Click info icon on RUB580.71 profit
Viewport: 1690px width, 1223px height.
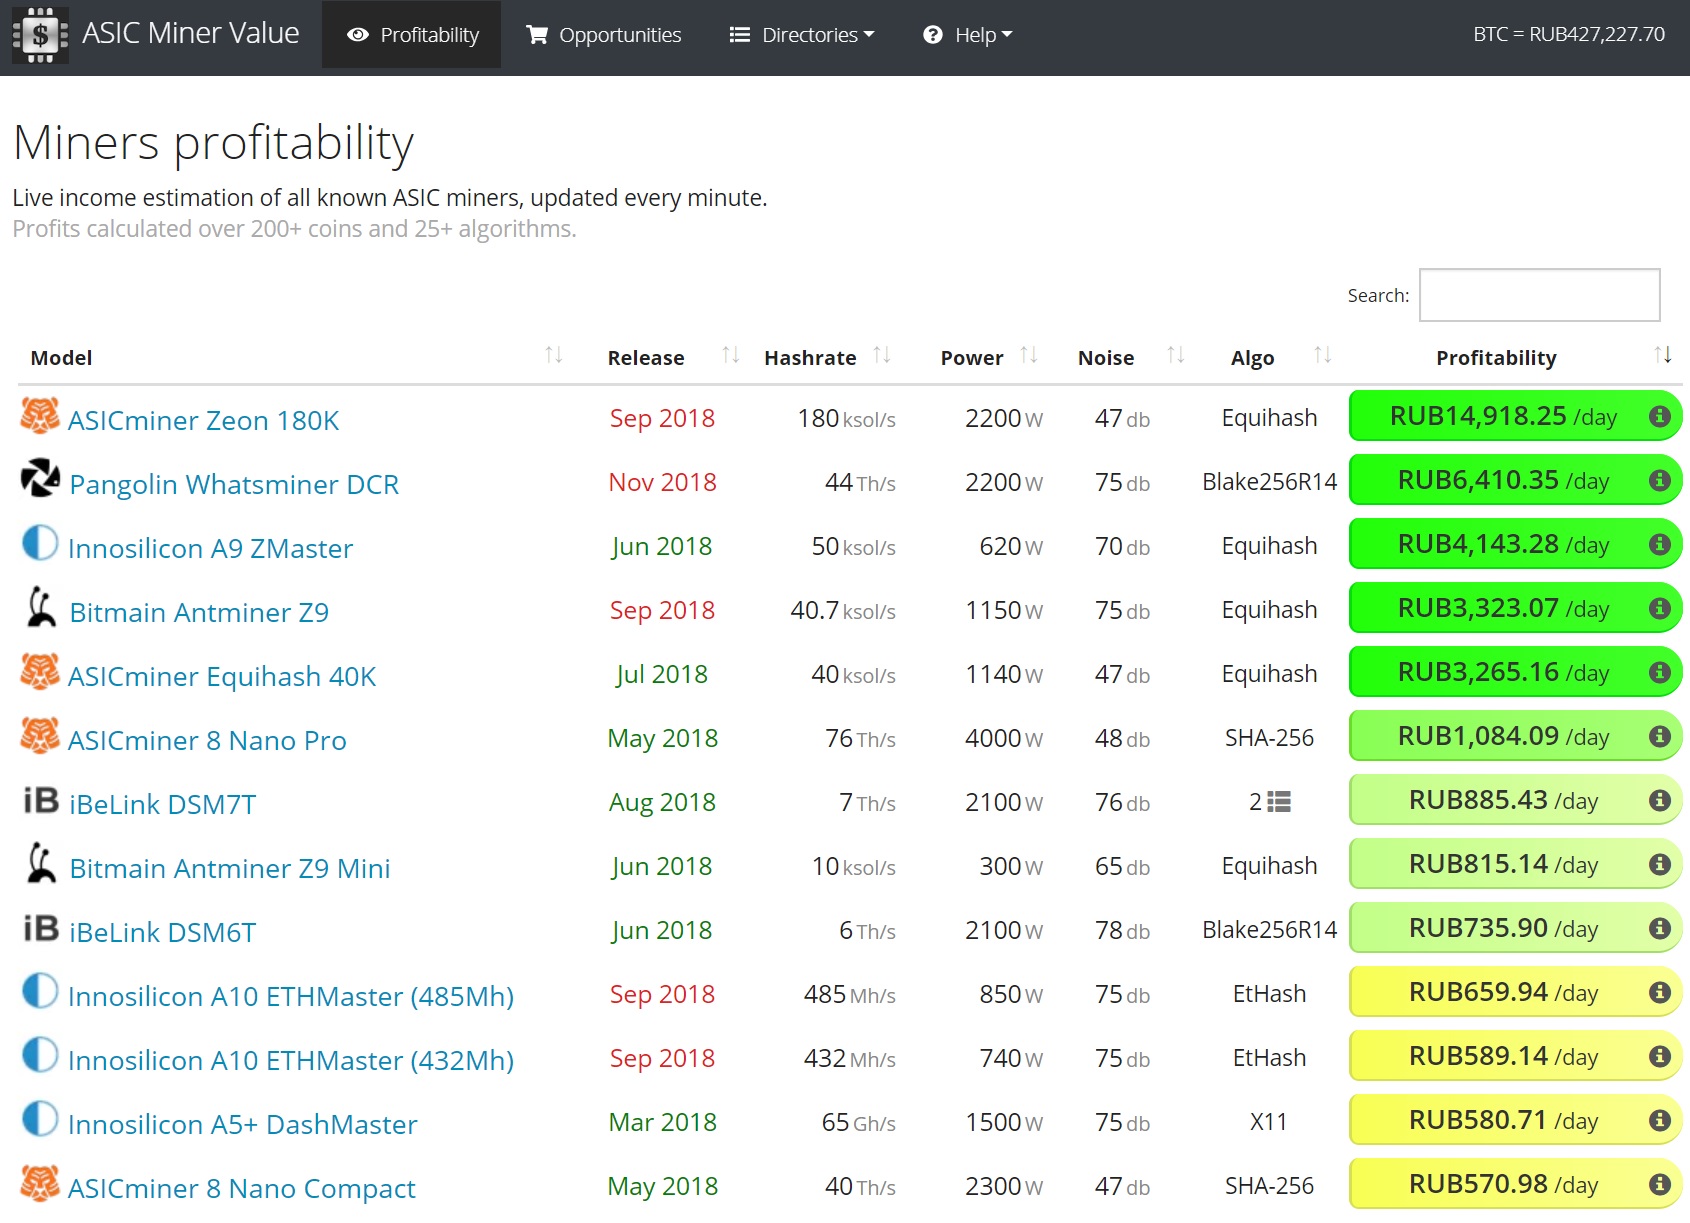click(x=1660, y=1120)
